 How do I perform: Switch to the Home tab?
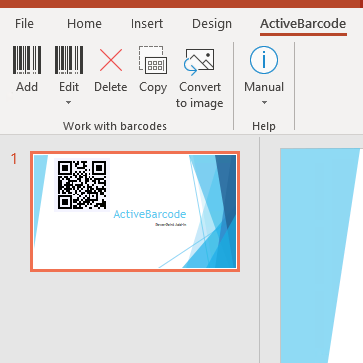(84, 24)
